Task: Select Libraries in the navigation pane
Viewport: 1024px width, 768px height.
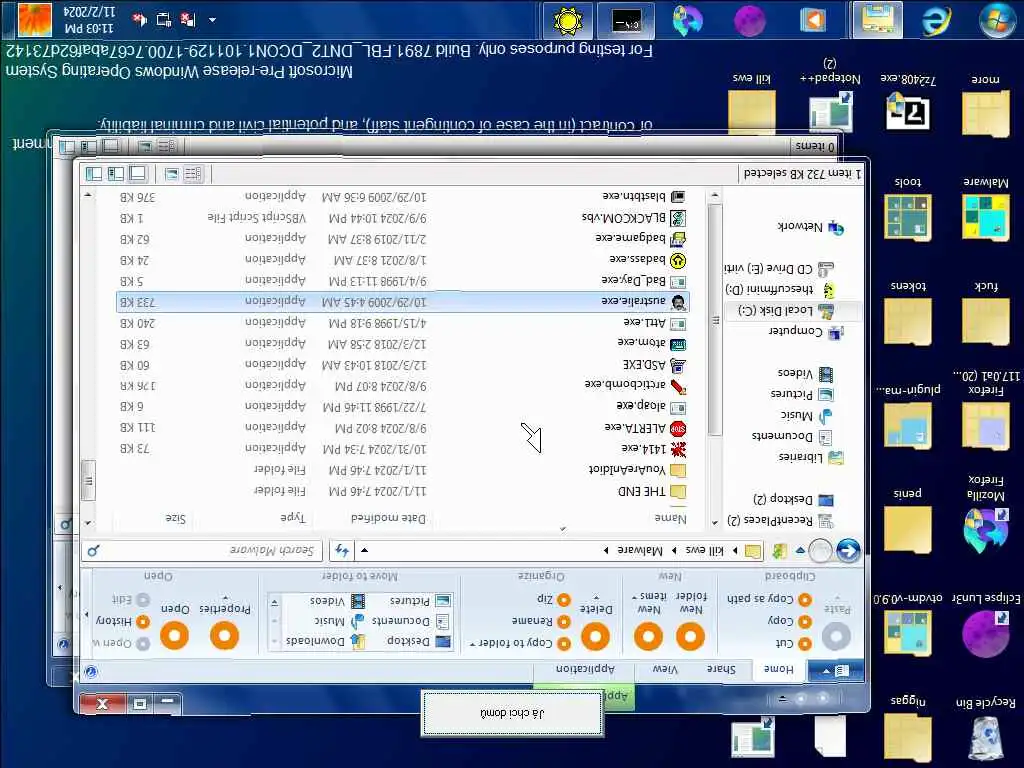Action: (x=810, y=457)
